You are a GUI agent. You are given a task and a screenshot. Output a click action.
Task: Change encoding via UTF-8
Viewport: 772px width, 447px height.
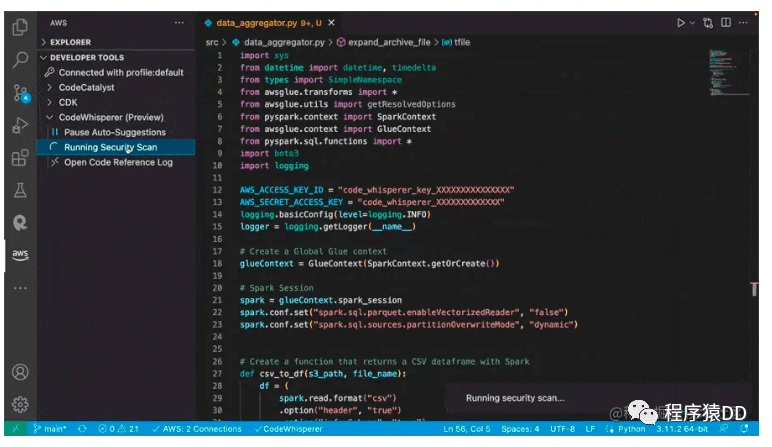pyautogui.click(x=562, y=429)
